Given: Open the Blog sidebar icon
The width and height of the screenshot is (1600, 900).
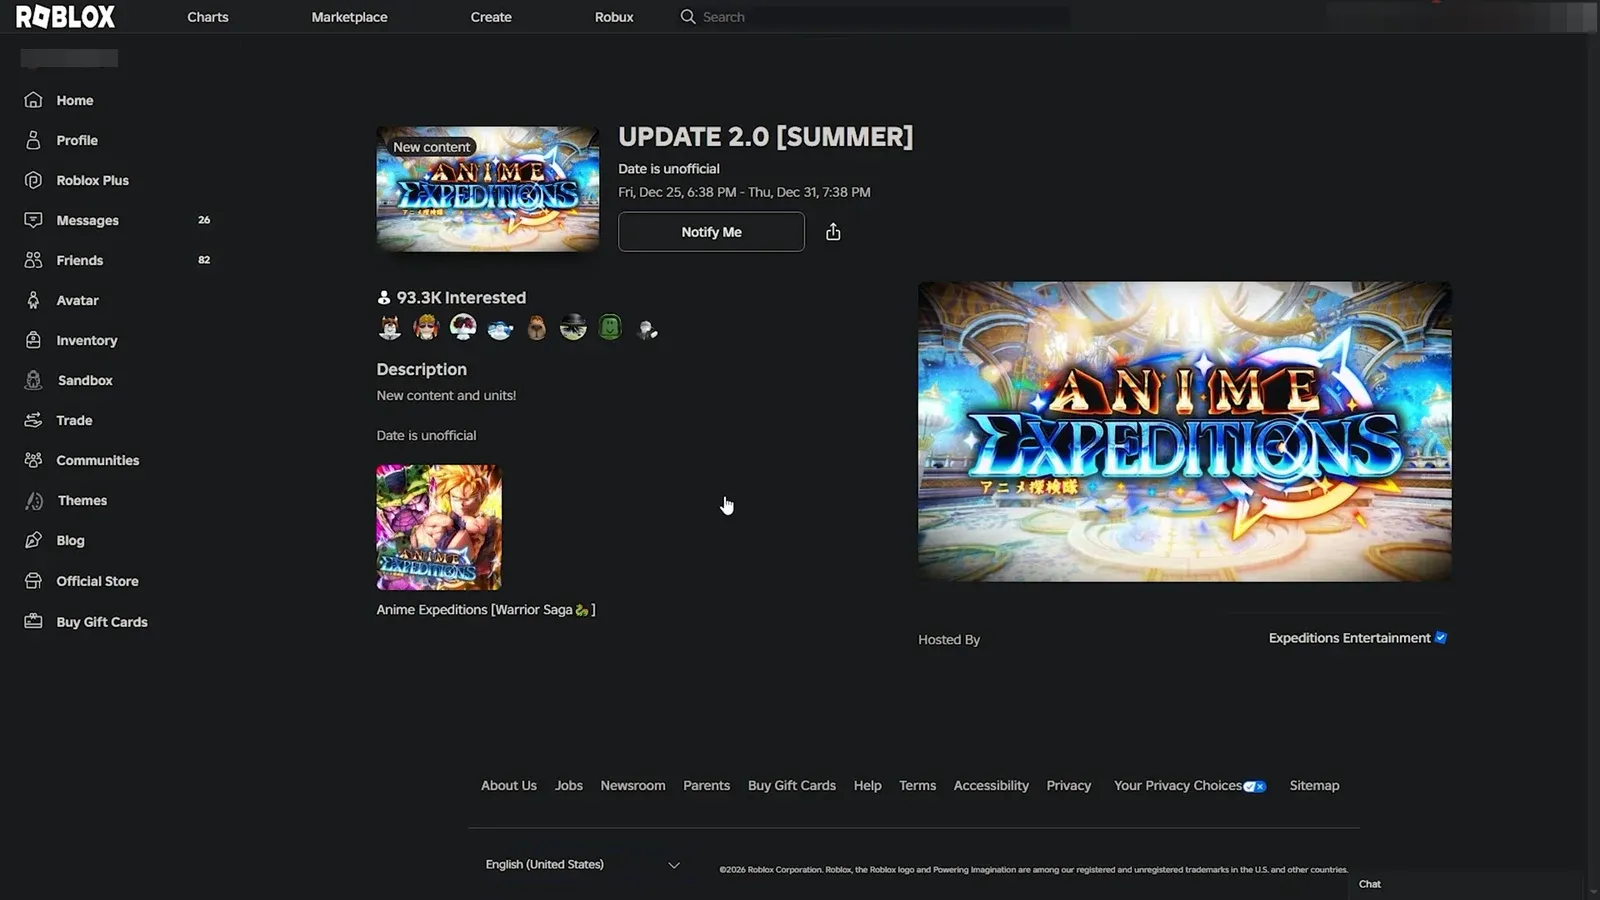Looking at the screenshot, I should pos(33,540).
